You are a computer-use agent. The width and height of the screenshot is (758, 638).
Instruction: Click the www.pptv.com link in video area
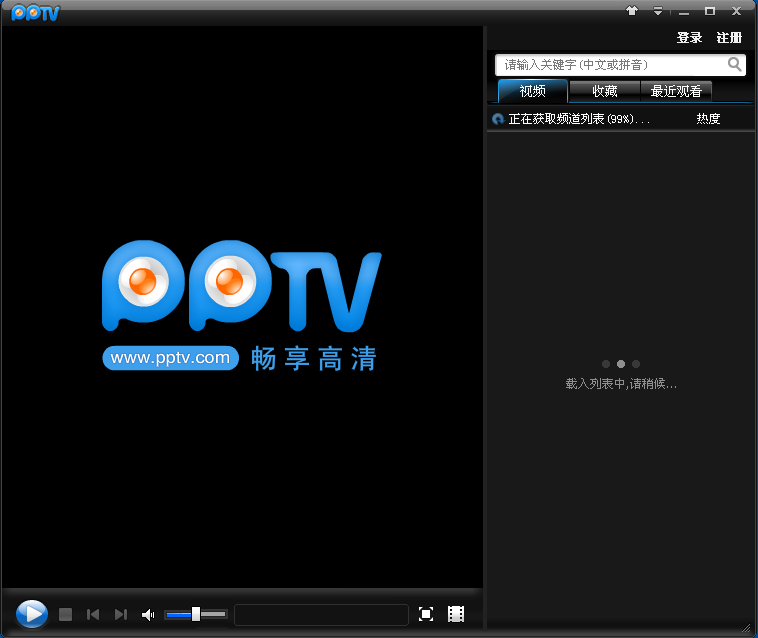click(x=171, y=358)
